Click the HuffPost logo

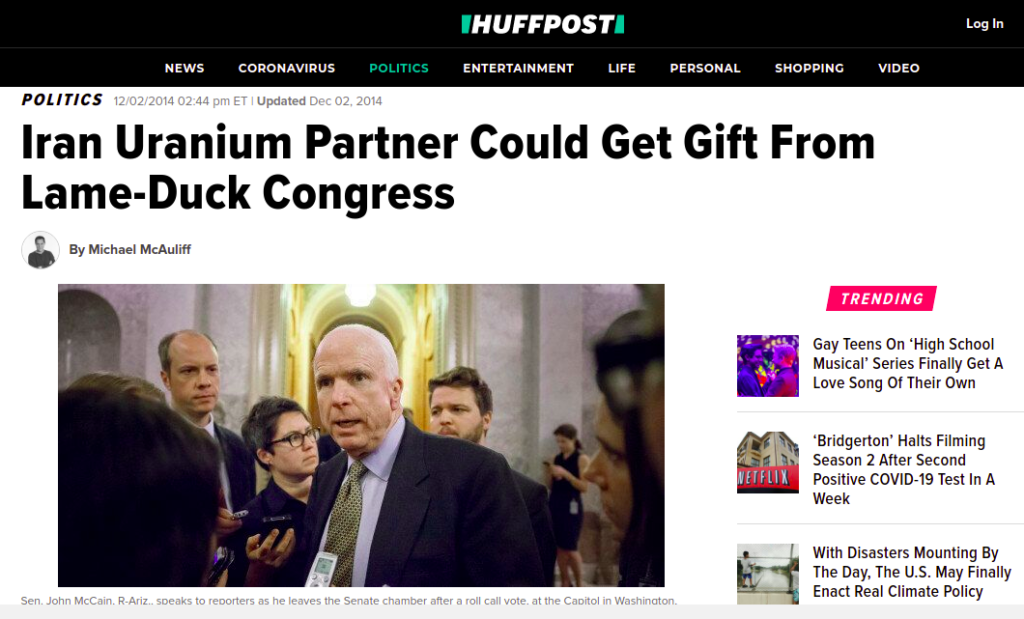pyautogui.click(x=543, y=24)
